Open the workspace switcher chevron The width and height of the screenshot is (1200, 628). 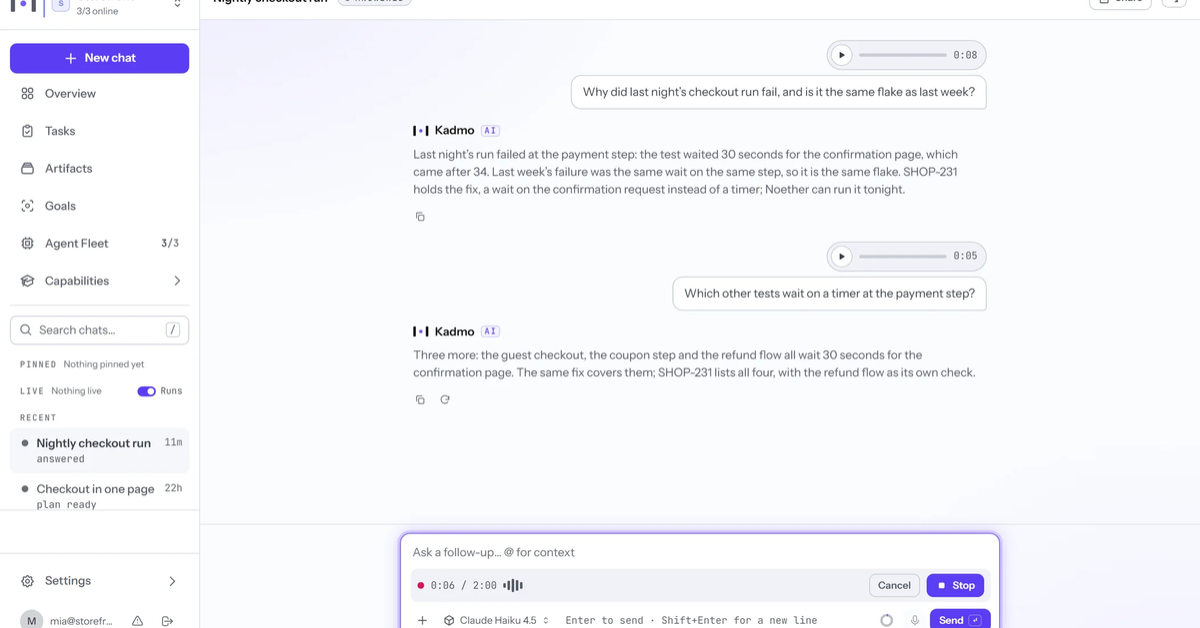point(177,4)
